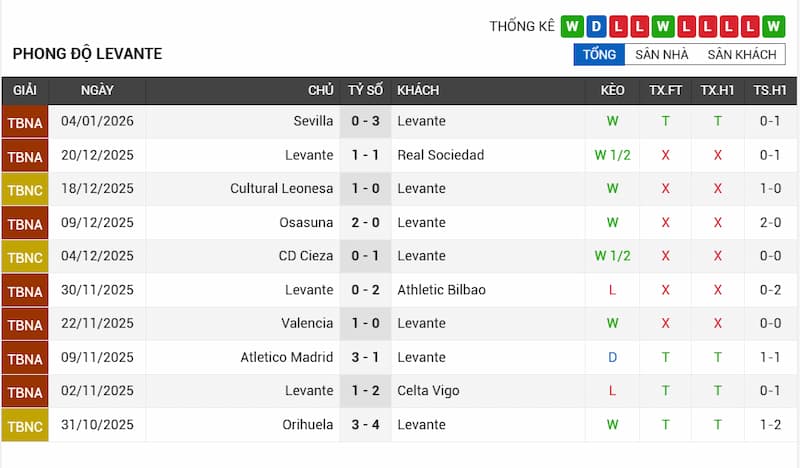Click TBNC badge on CD Cieza row
Viewport: 800px width, 468px height.
click(x=25, y=257)
